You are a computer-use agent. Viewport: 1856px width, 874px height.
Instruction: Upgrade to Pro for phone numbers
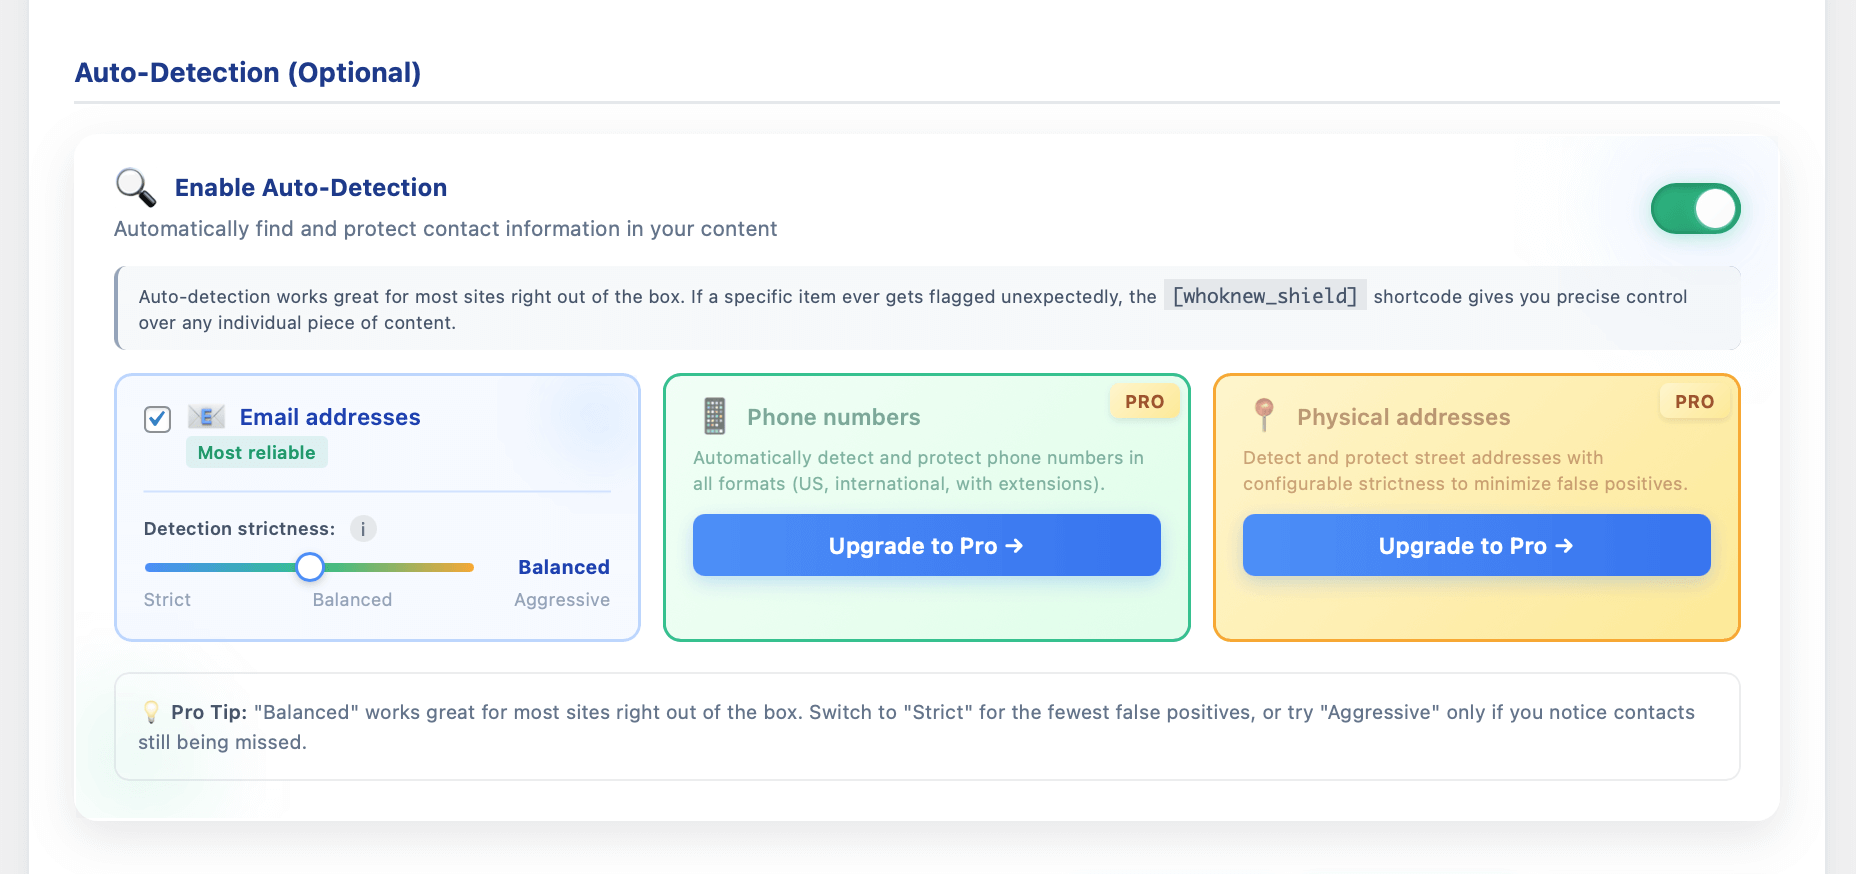coord(926,545)
